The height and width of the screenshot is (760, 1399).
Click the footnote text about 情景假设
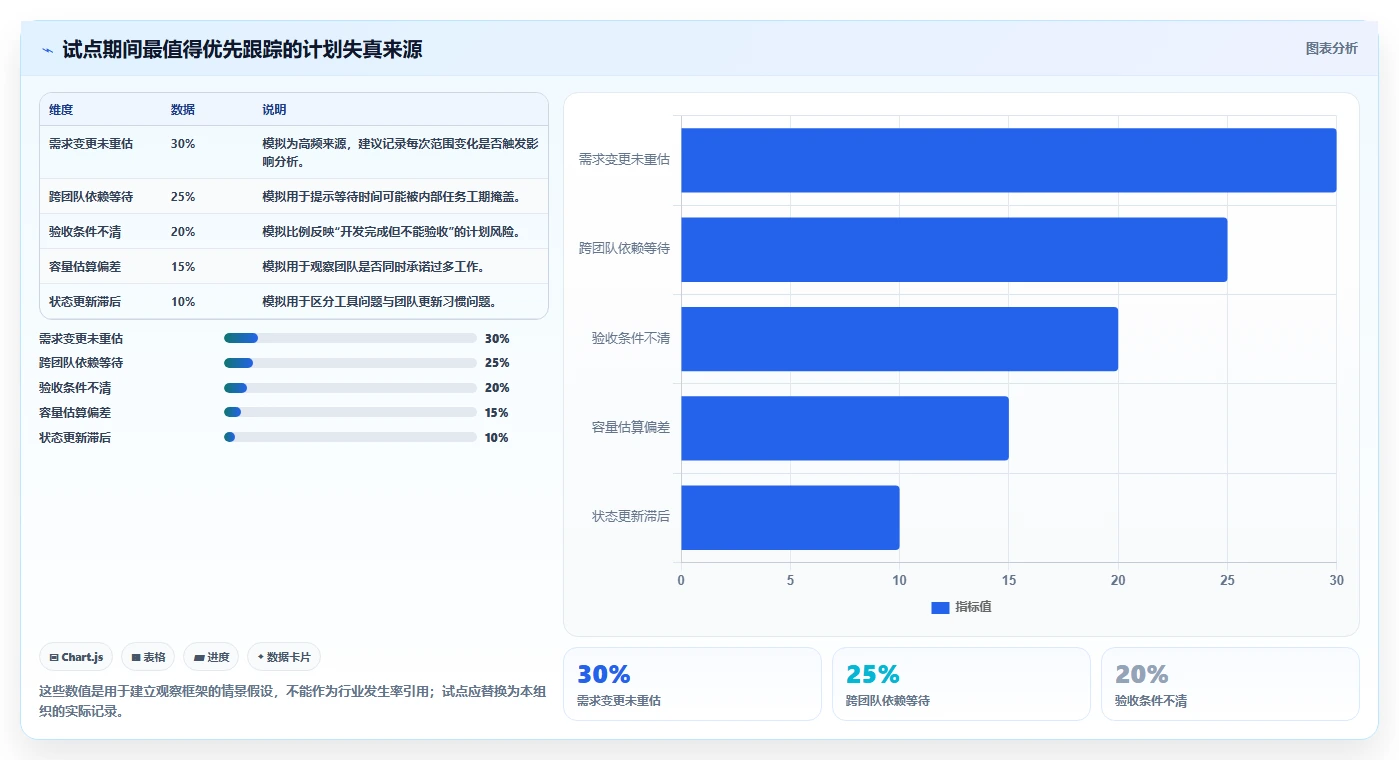pos(292,701)
